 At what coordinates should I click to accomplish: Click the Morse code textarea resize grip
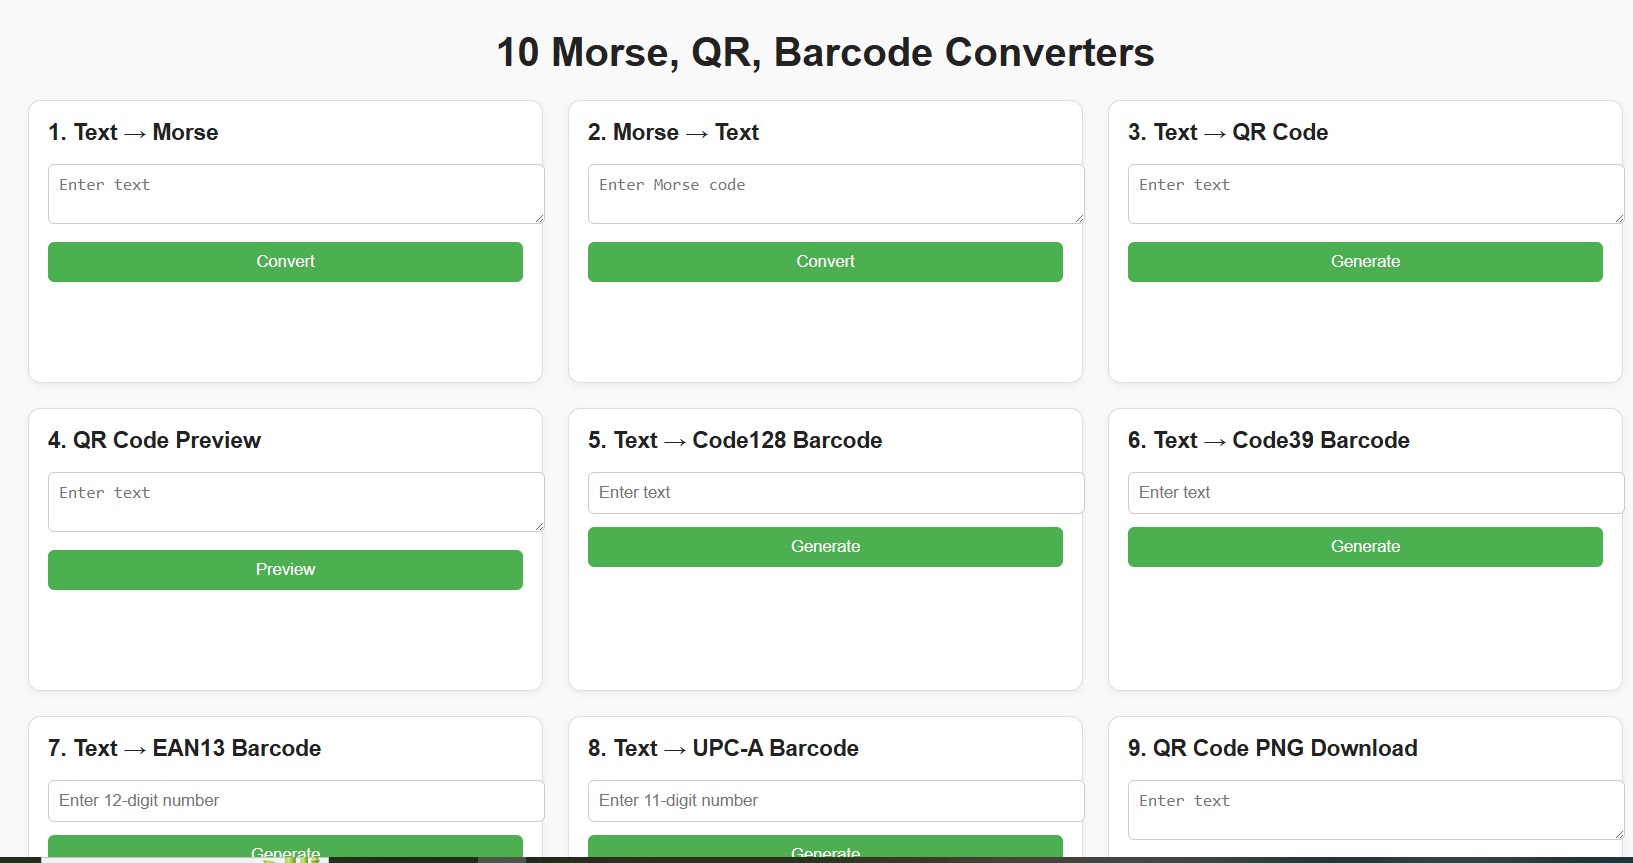[x=1079, y=218]
